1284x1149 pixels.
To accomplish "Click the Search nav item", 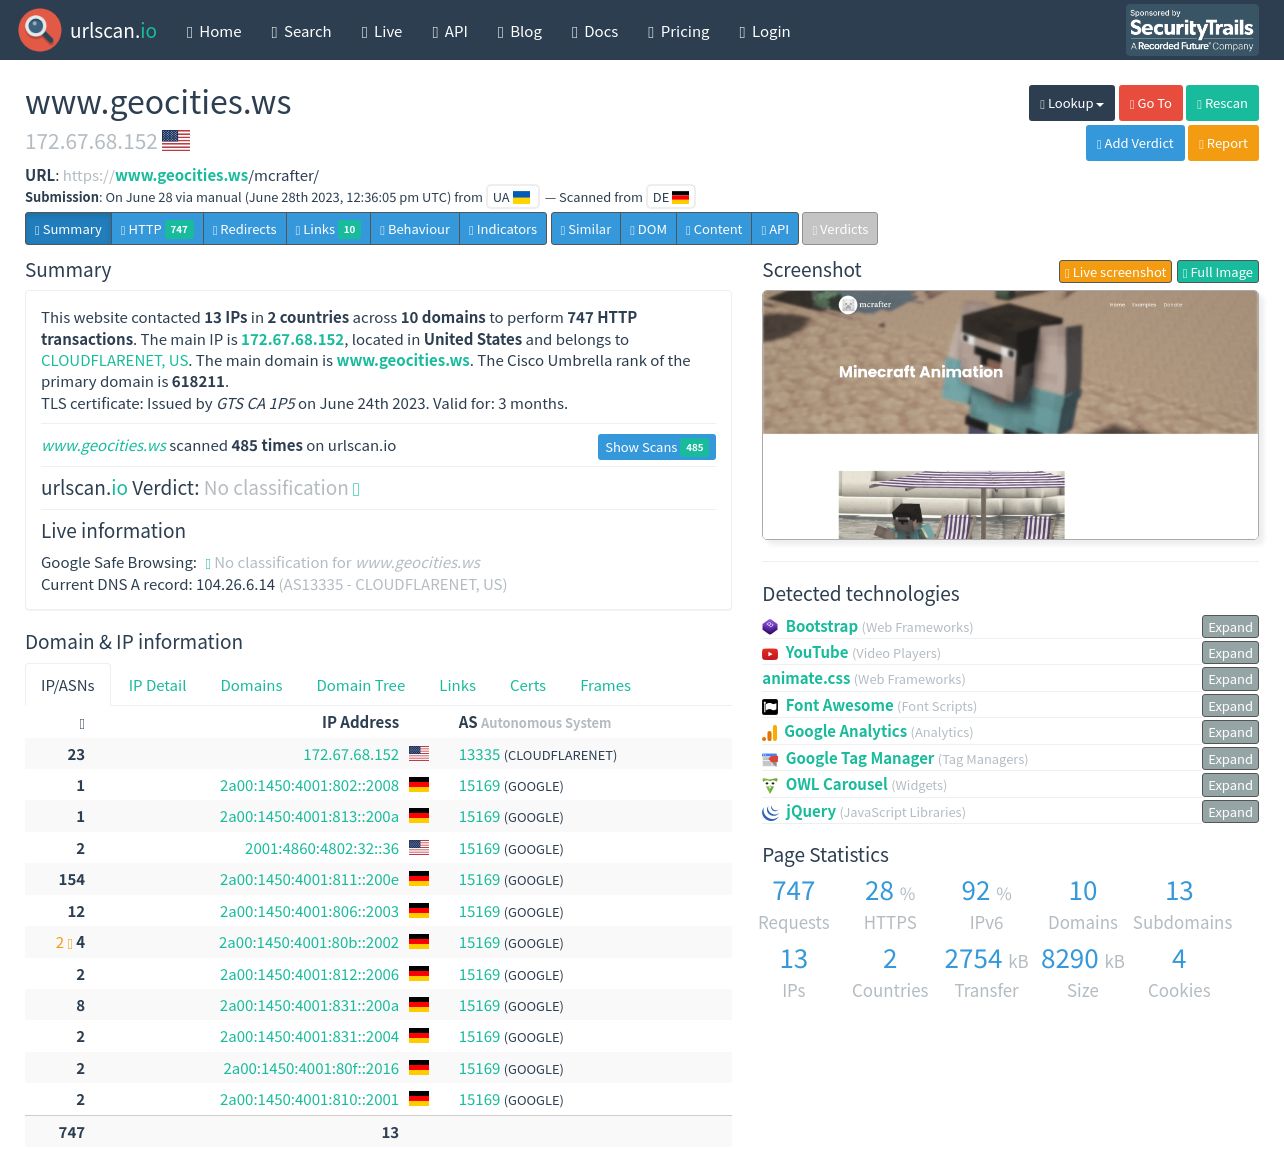I will coord(301,31).
